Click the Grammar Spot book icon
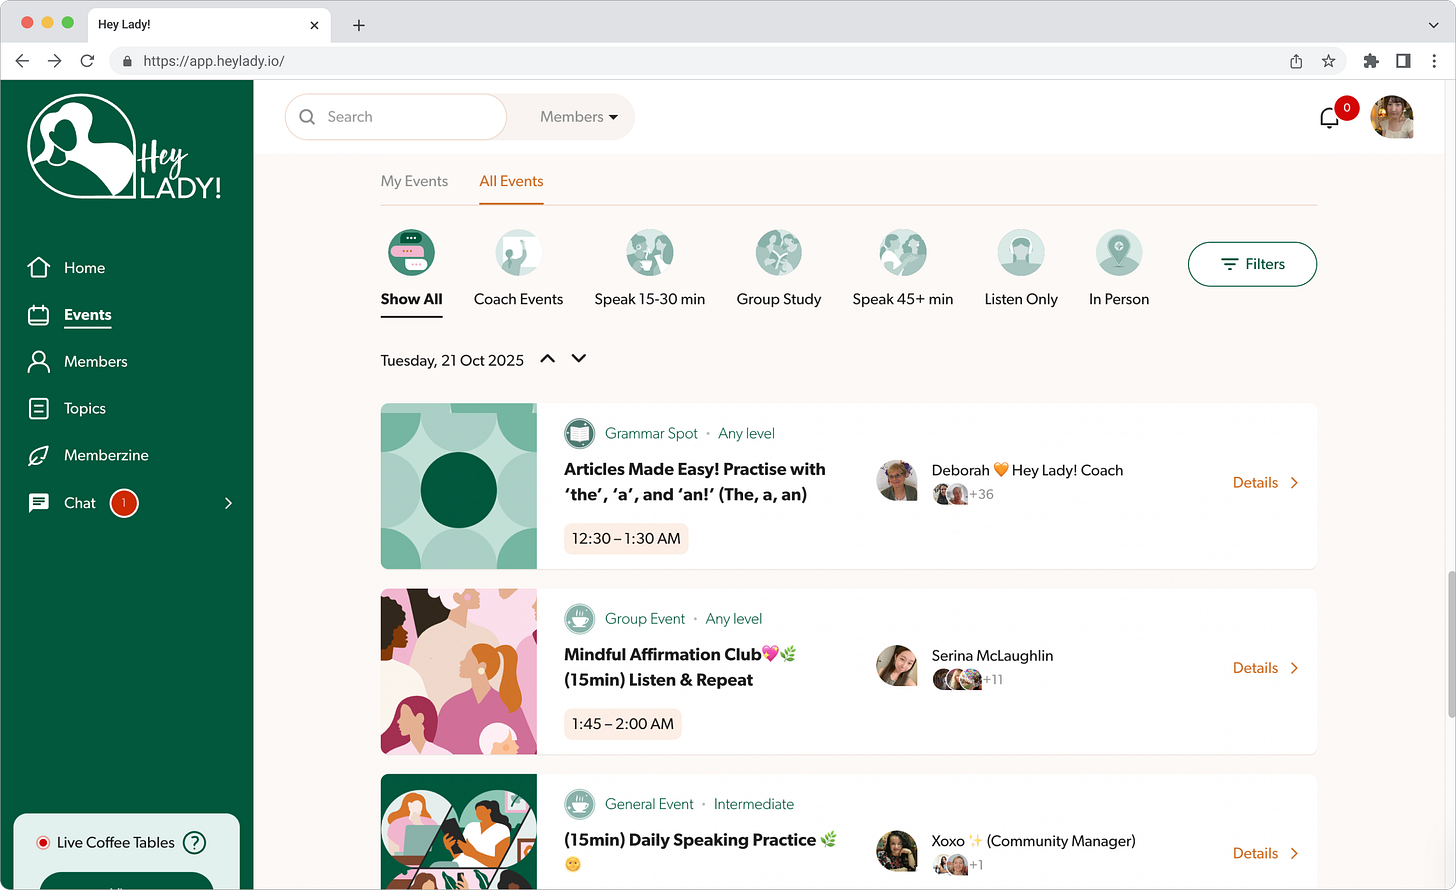This screenshot has width=1456, height=890. (x=580, y=433)
